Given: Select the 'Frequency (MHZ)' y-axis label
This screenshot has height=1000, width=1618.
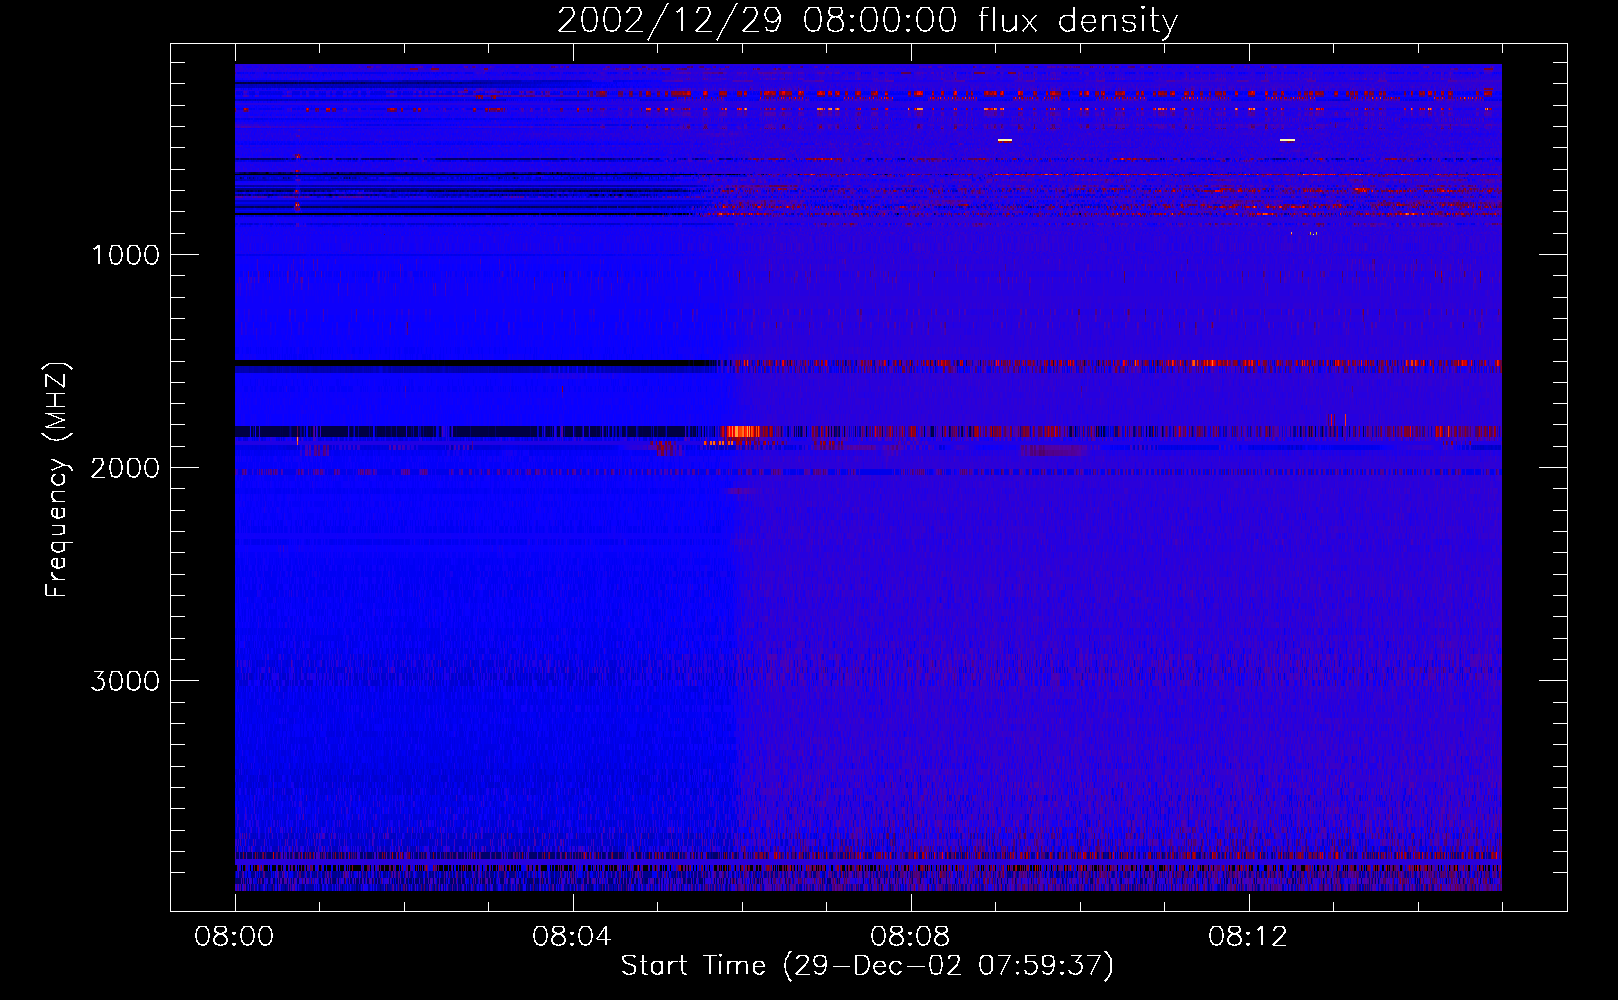Looking at the screenshot, I should click(x=57, y=479).
